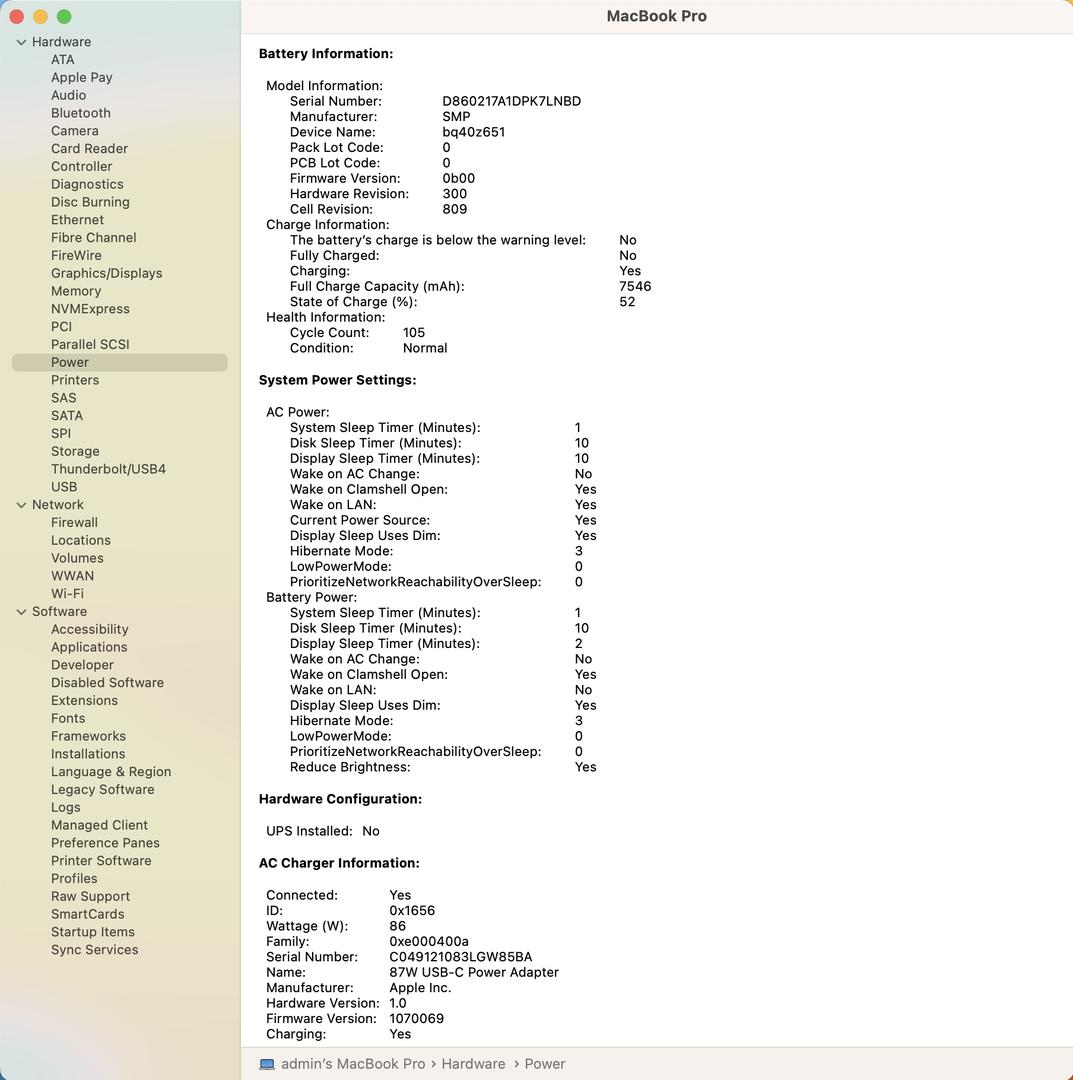Select Profiles under Software
The image size is (1073, 1080).
click(74, 879)
